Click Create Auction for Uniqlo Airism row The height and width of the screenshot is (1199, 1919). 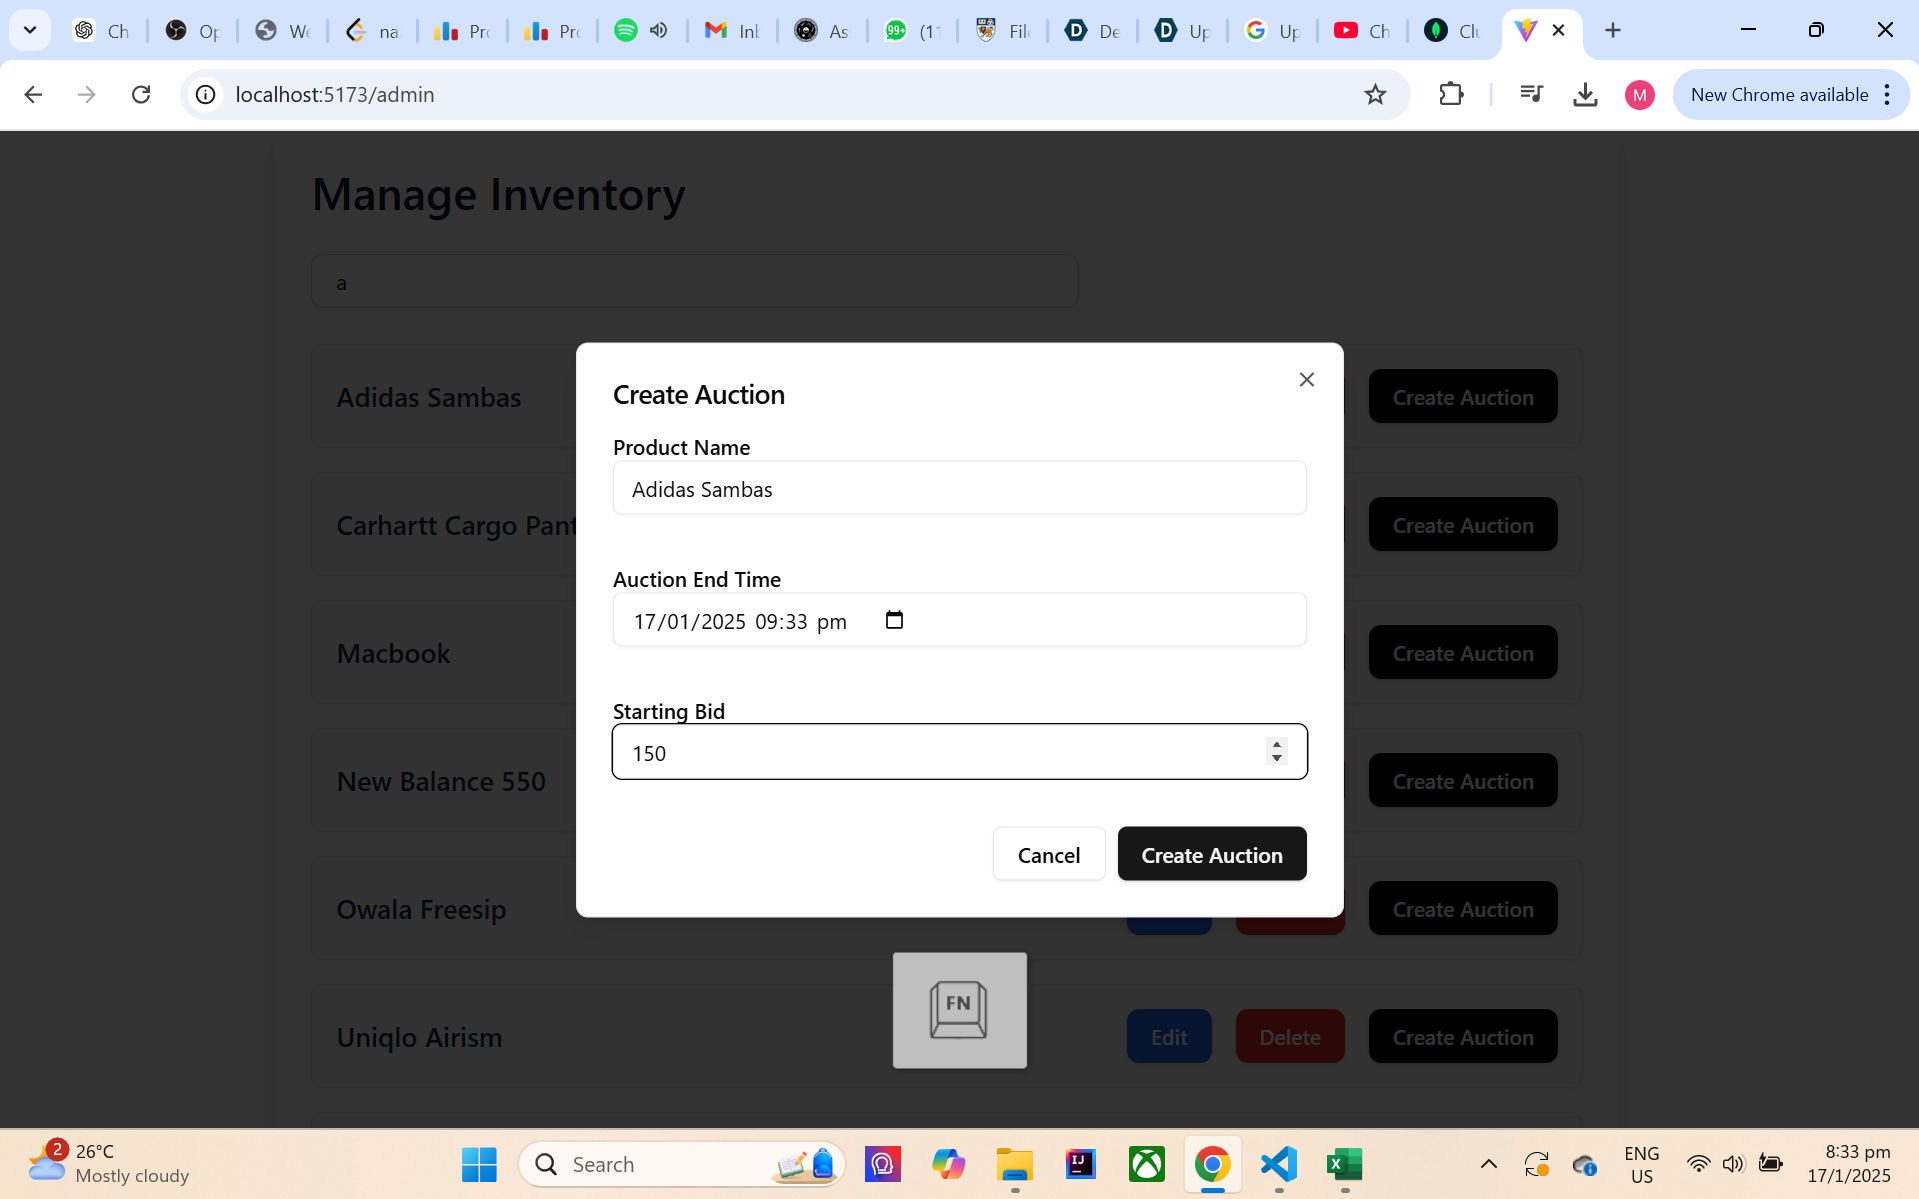pos(1462,1036)
